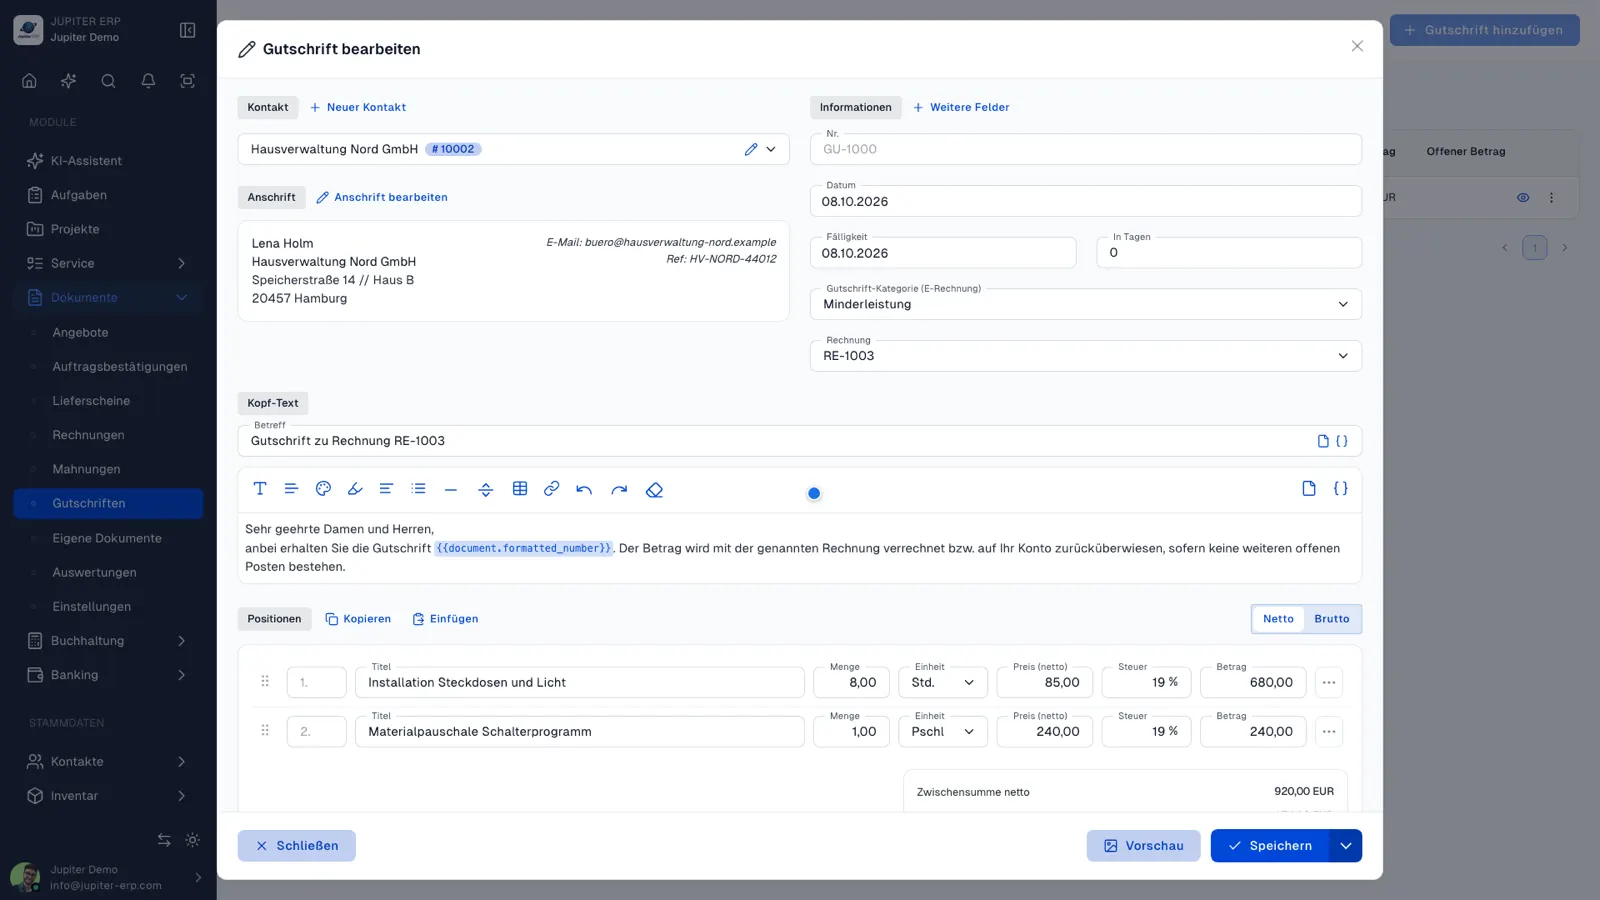Click the Schließen button
1600x900 pixels.
point(296,846)
